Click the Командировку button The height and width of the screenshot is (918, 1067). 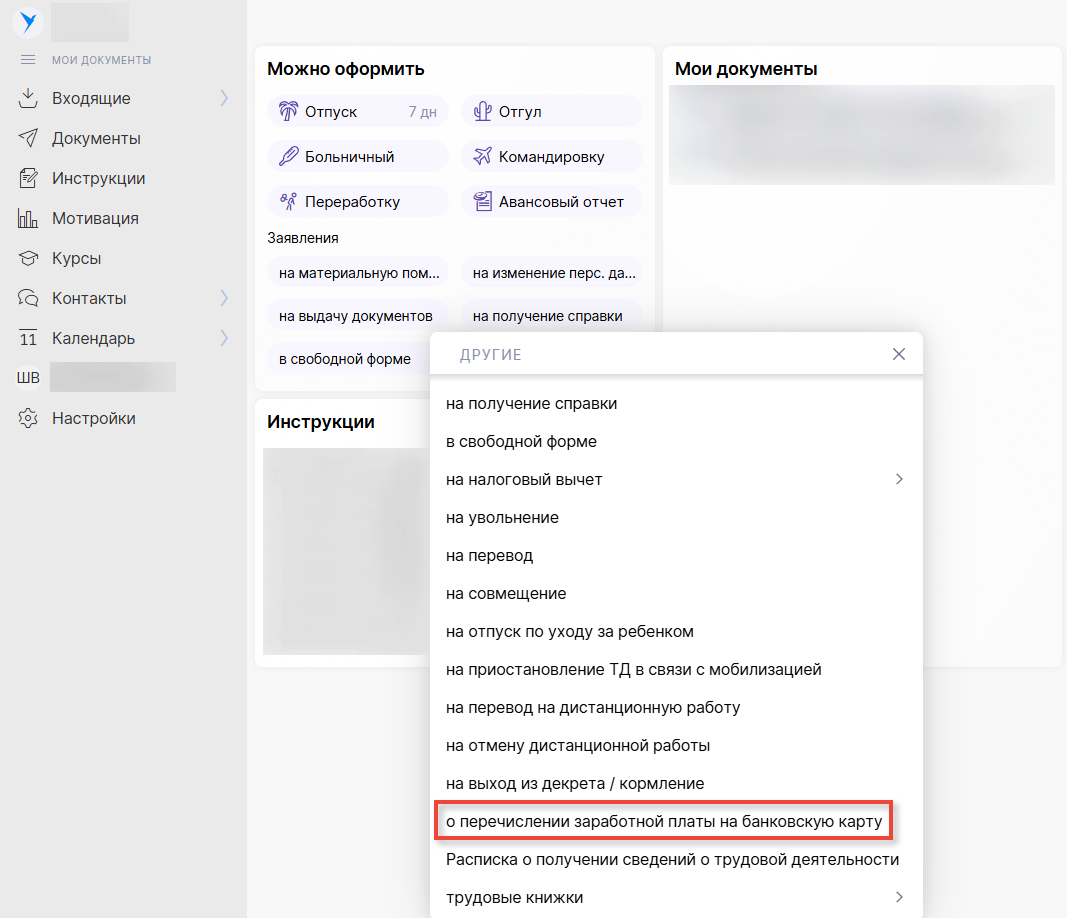pos(551,157)
